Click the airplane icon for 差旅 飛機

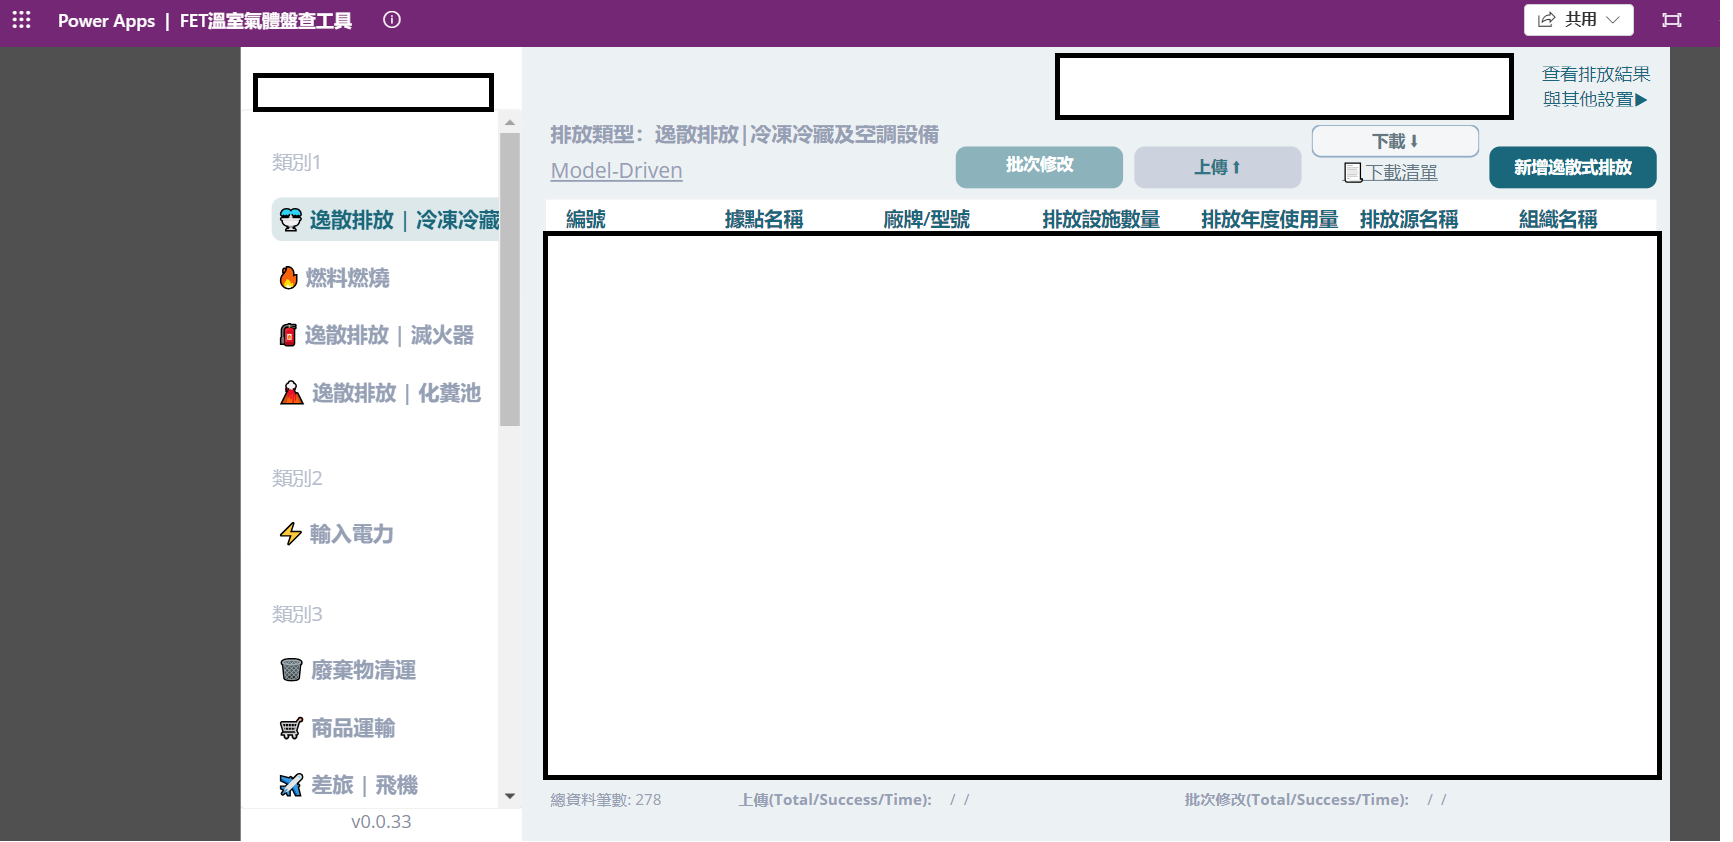[x=291, y=786]
